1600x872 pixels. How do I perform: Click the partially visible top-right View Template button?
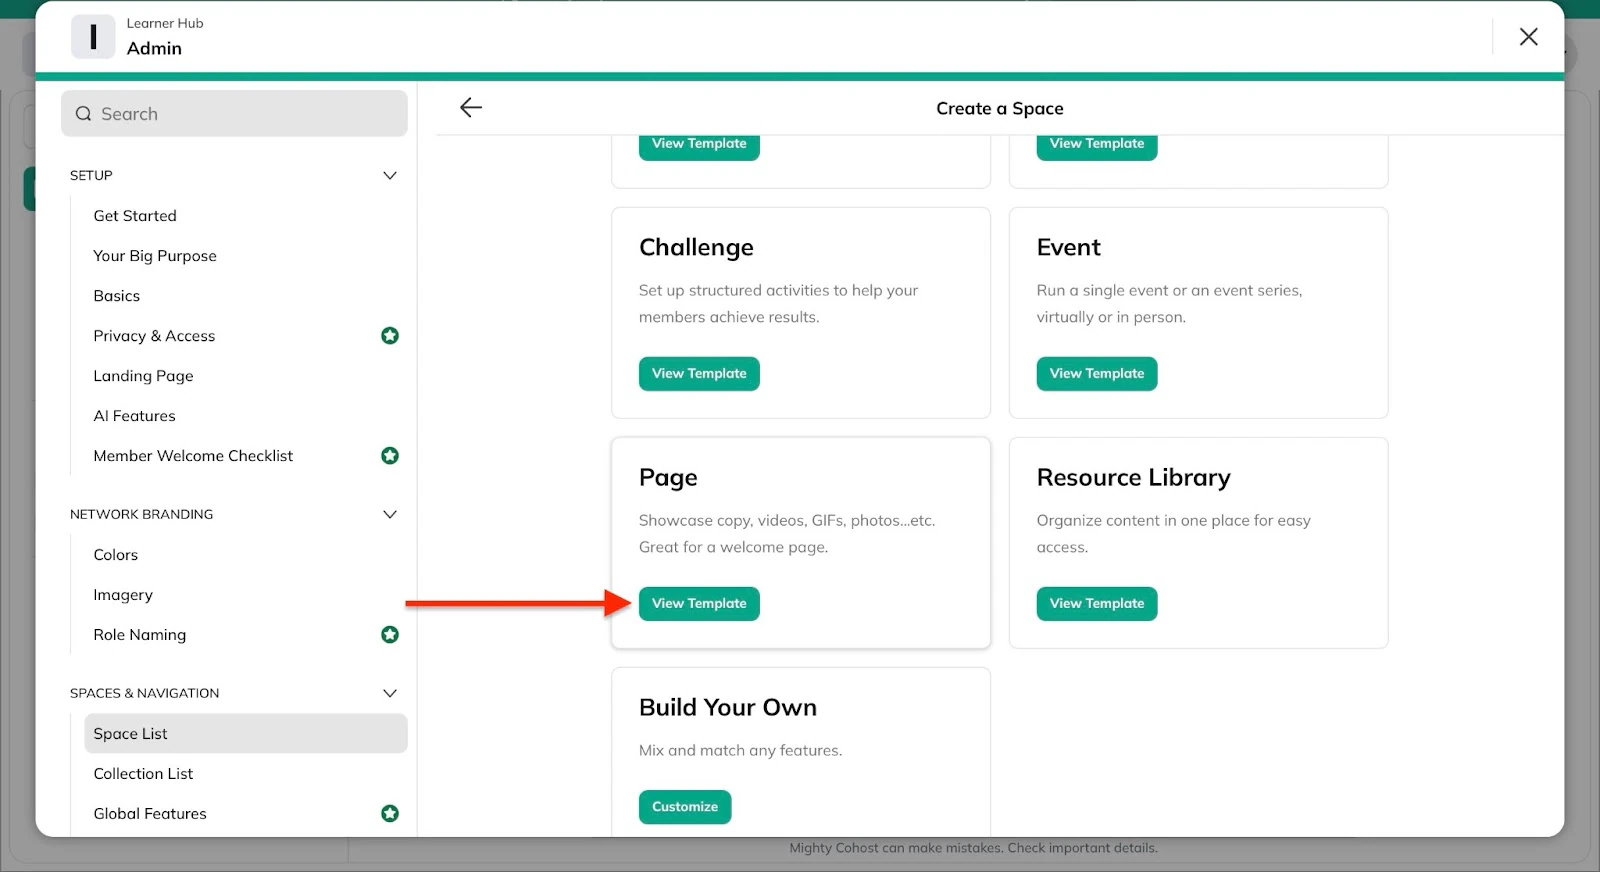pos(1097,147)
